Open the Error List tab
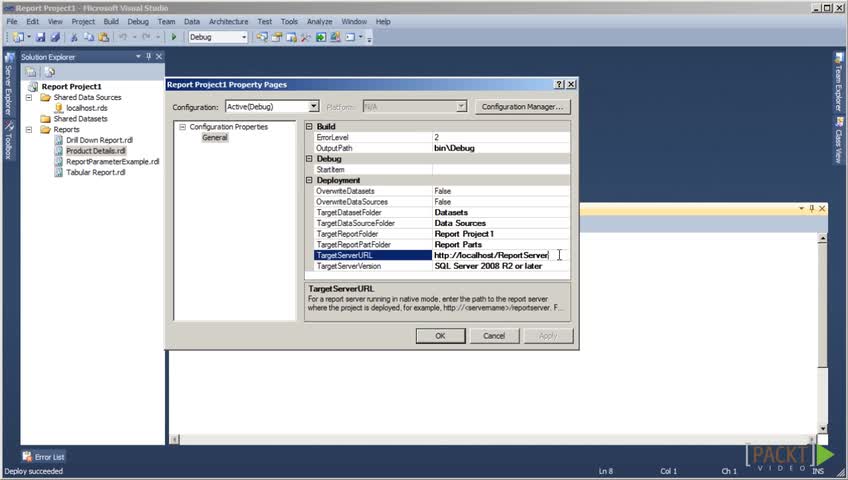848x480 pixels. click(43, 457)
